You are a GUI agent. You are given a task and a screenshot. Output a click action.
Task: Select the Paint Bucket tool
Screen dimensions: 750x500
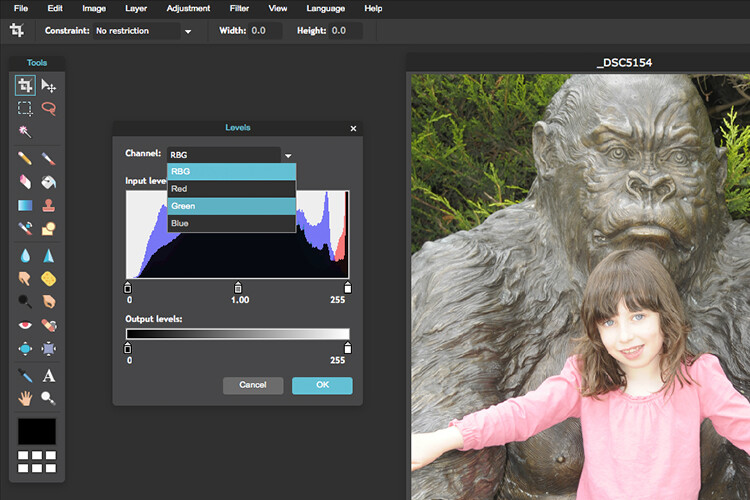[x=48, y=182]
